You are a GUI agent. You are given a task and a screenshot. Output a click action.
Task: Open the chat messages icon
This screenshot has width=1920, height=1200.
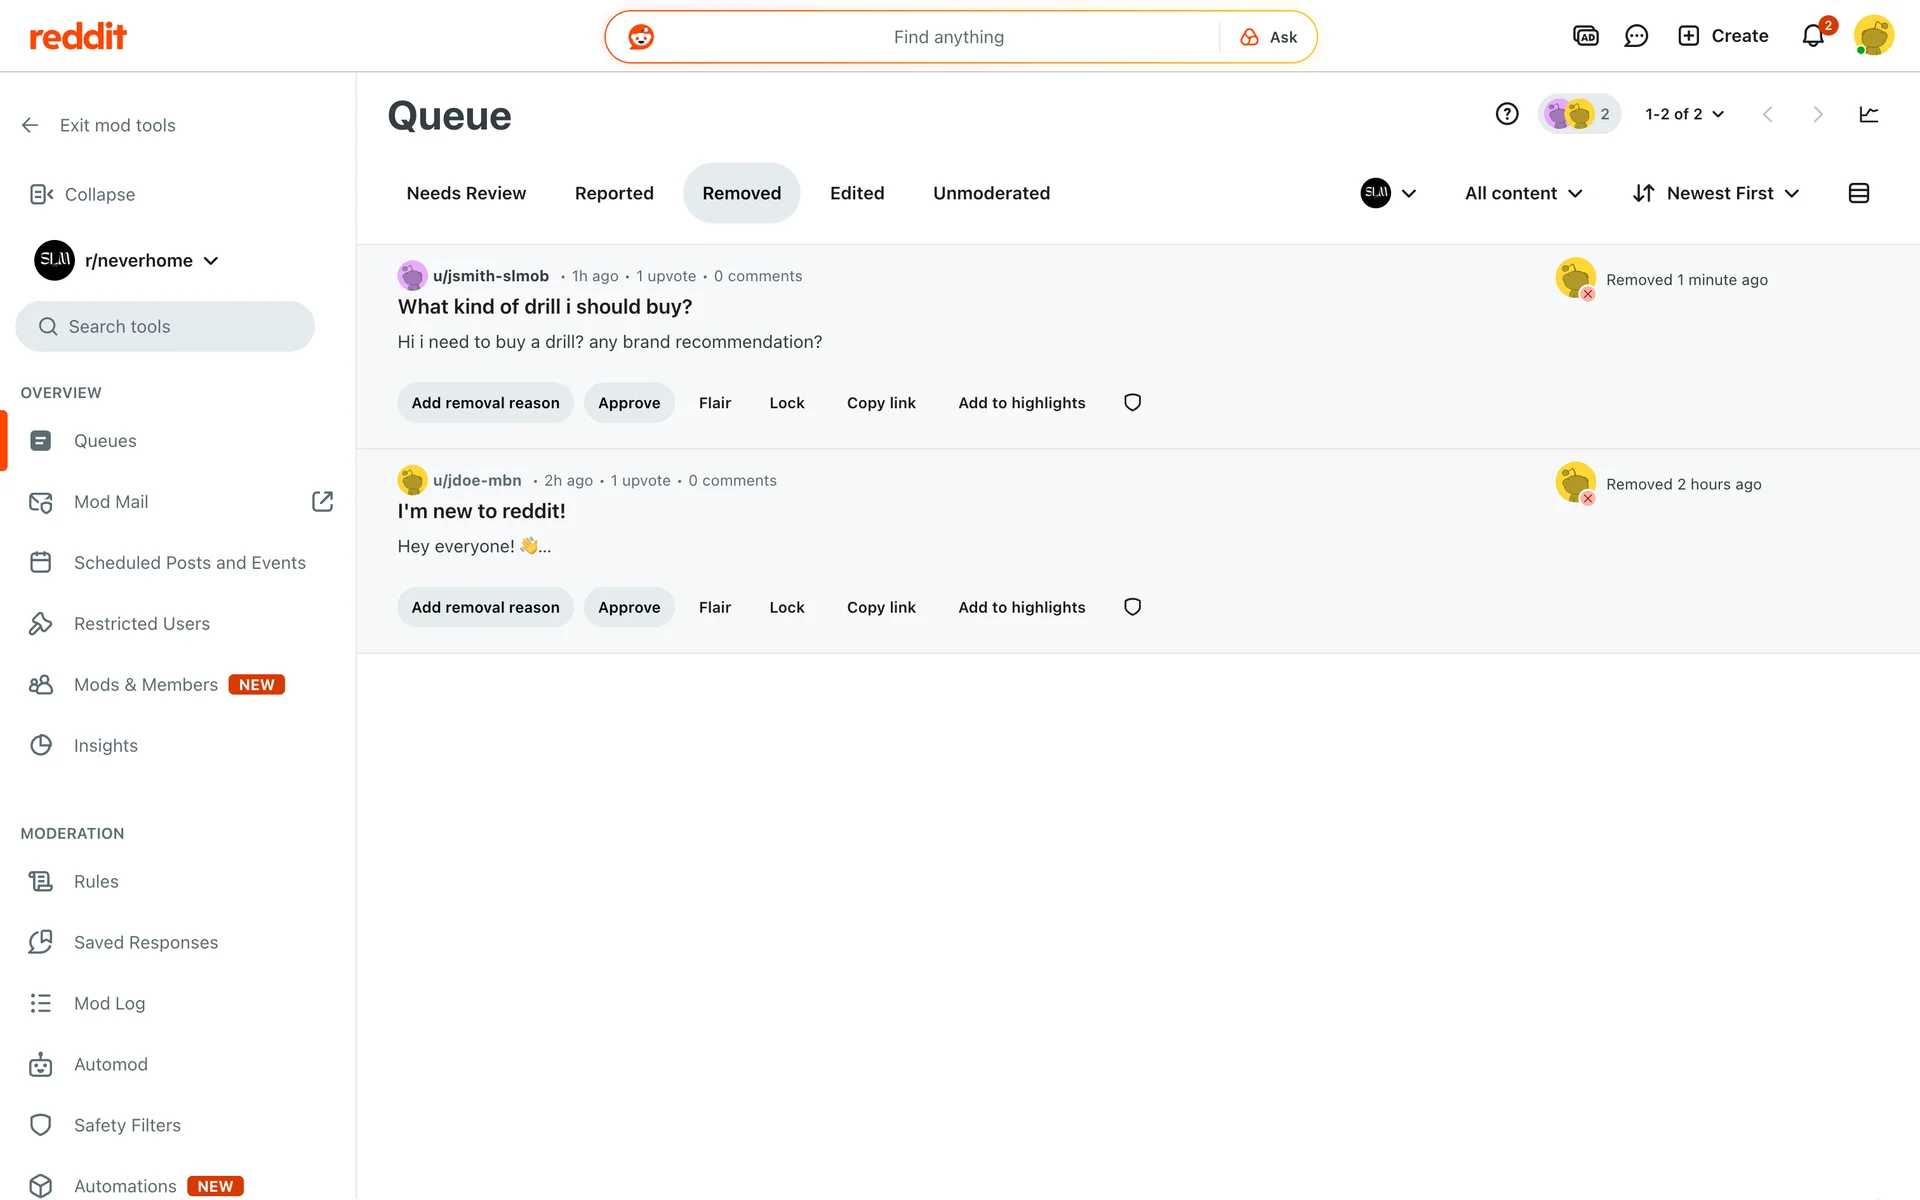pos(1636,37)
